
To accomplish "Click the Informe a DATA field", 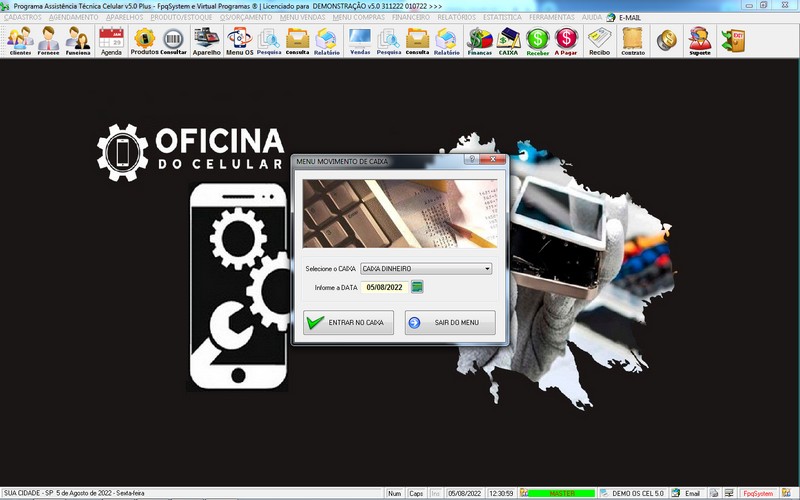I will point(384,287).
